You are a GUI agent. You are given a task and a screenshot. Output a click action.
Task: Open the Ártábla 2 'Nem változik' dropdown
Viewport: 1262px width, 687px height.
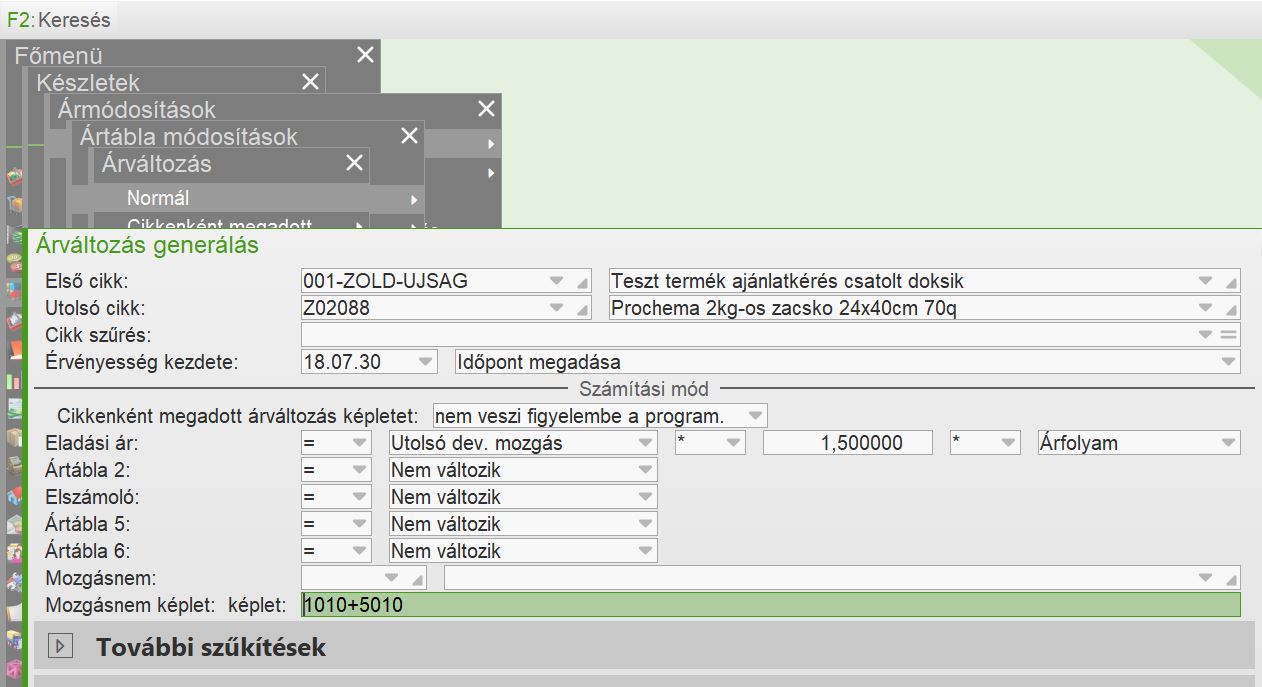(646, 470)
